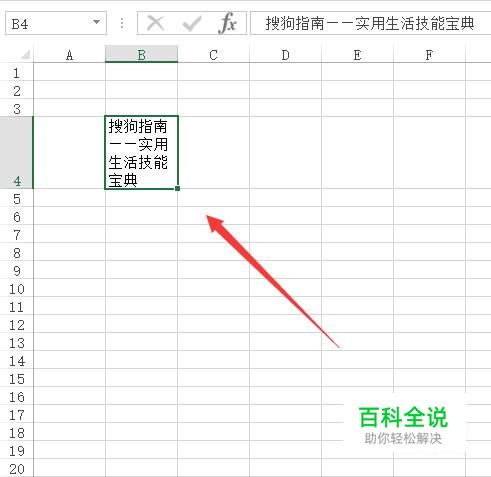Select row 9 header
Screen dimensions: 491x477
click(17, 270)
